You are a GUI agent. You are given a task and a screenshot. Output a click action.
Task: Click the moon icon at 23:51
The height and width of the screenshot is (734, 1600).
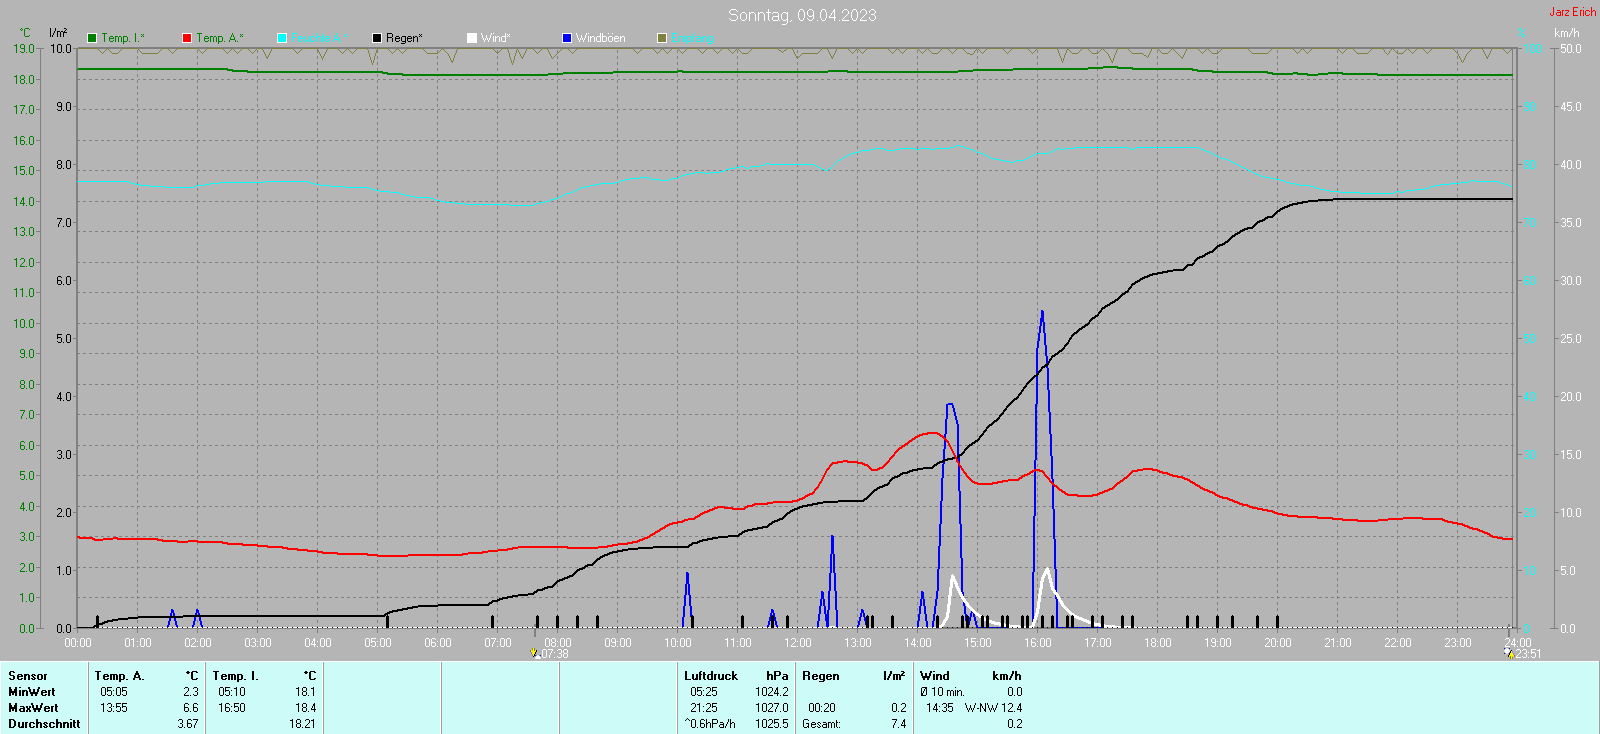1509,653
